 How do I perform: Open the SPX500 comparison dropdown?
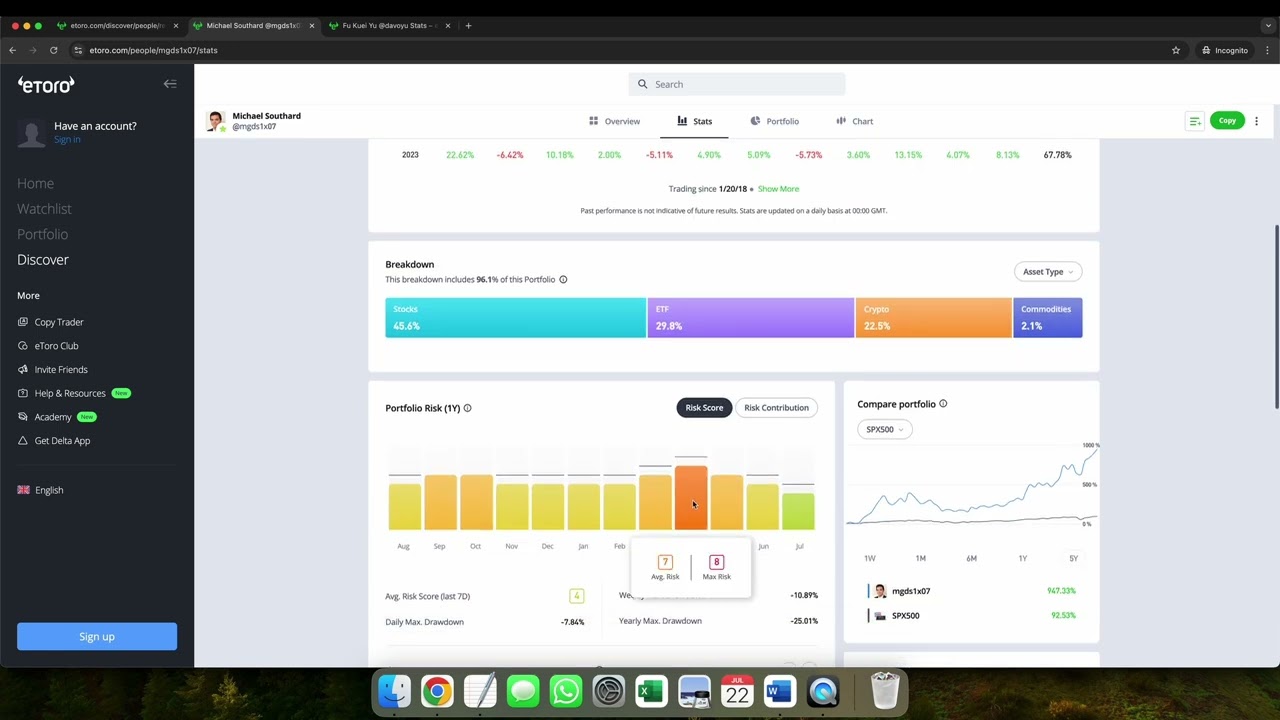tap(884, 430)
